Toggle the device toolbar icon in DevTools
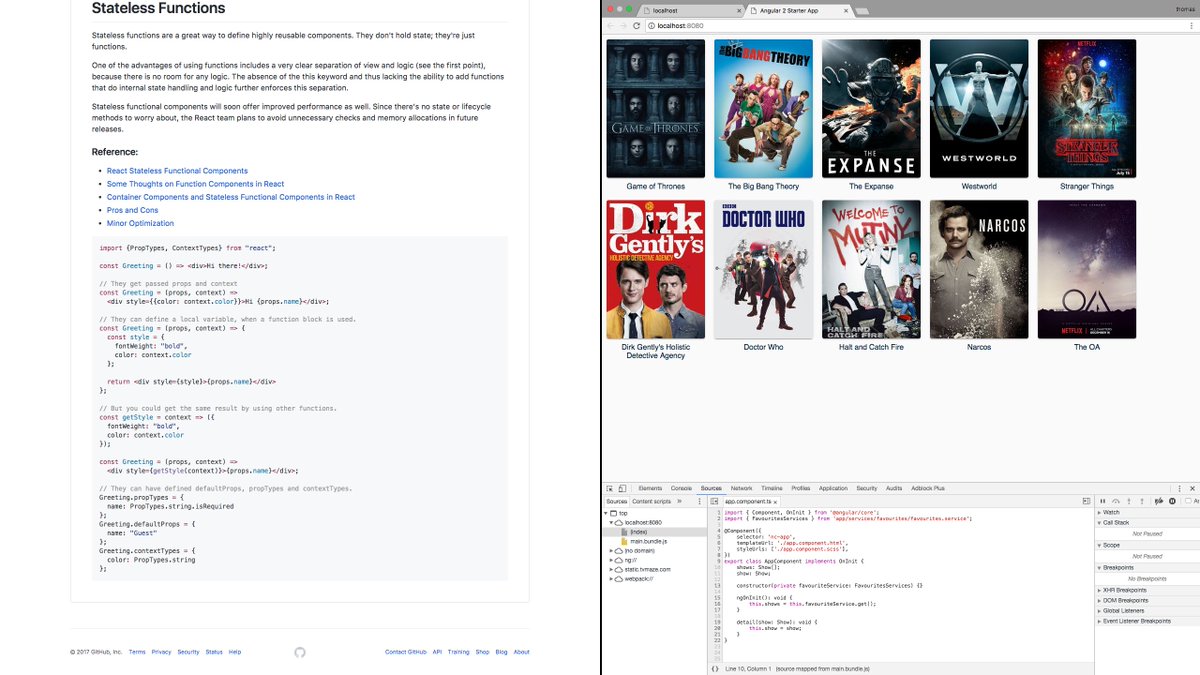The height and width of the screenshot is (675, 1200). point(622,488)
